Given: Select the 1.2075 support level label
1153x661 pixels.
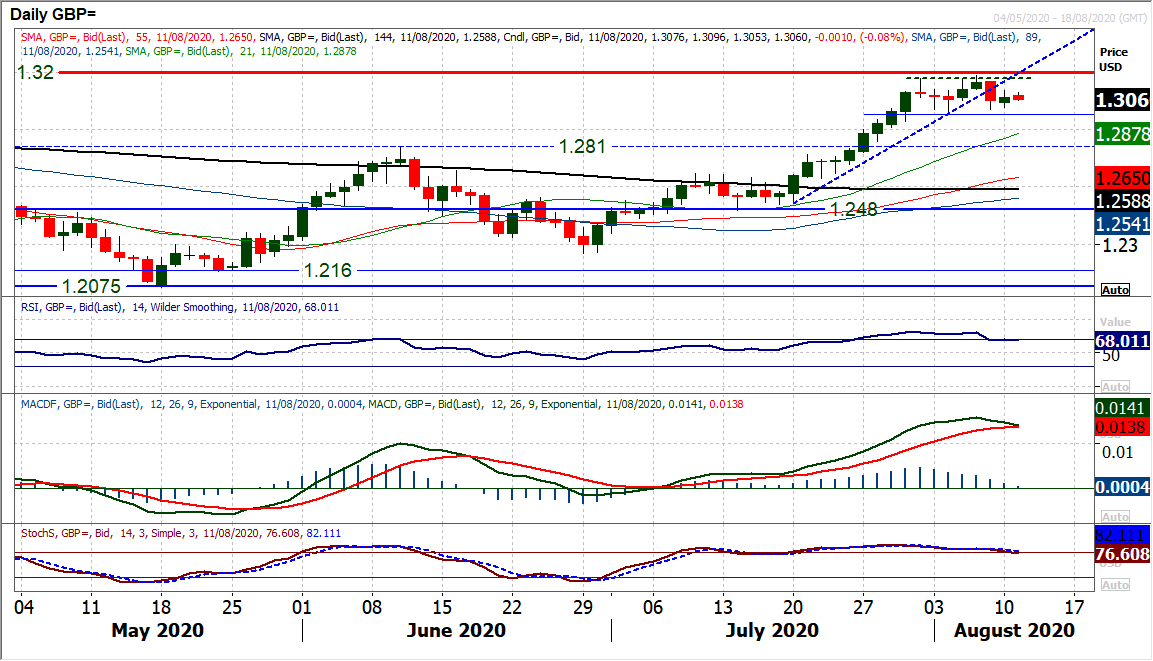Looking at the screenshot, I should click(92, 285).
